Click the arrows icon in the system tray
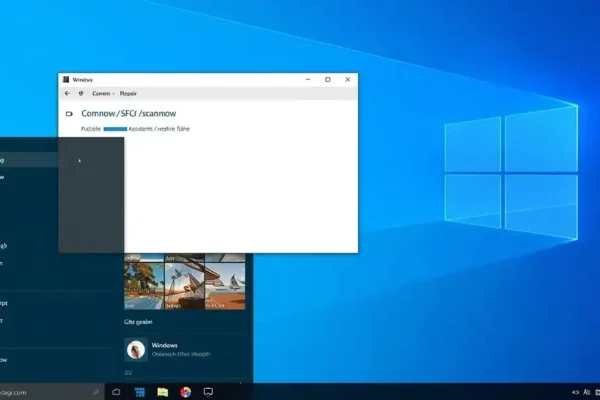 click(x=576, y=392)
